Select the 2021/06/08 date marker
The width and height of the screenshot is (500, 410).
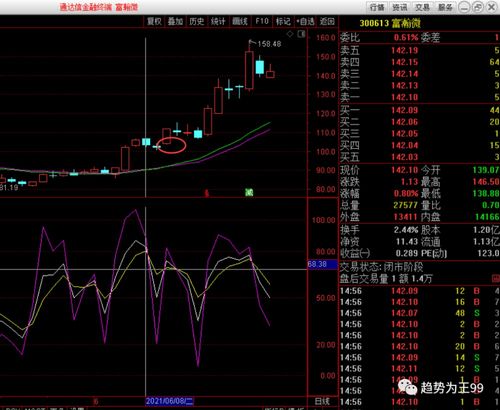pos(170,401)
